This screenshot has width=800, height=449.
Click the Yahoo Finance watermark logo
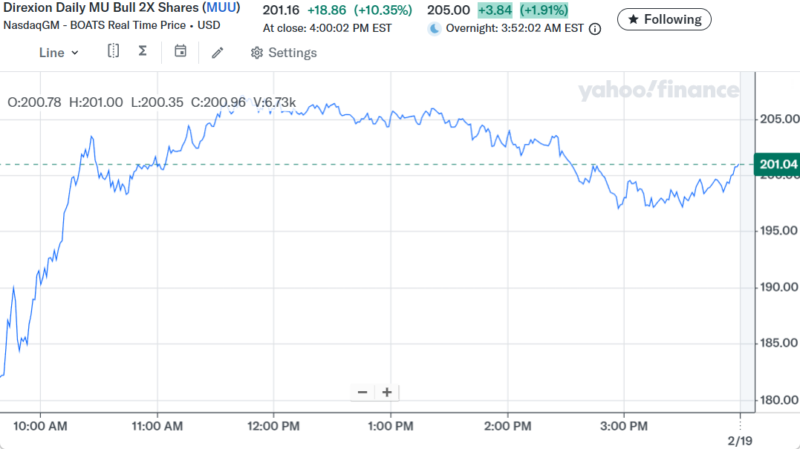click(657, 91)
